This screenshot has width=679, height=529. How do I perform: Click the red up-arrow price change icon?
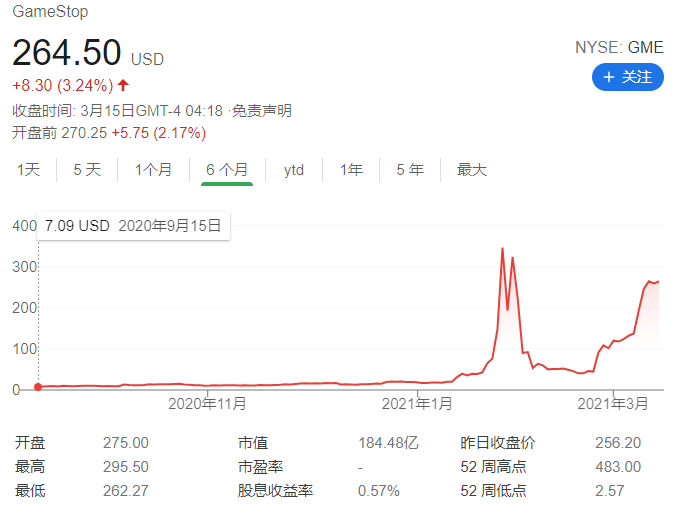[123, 85]
